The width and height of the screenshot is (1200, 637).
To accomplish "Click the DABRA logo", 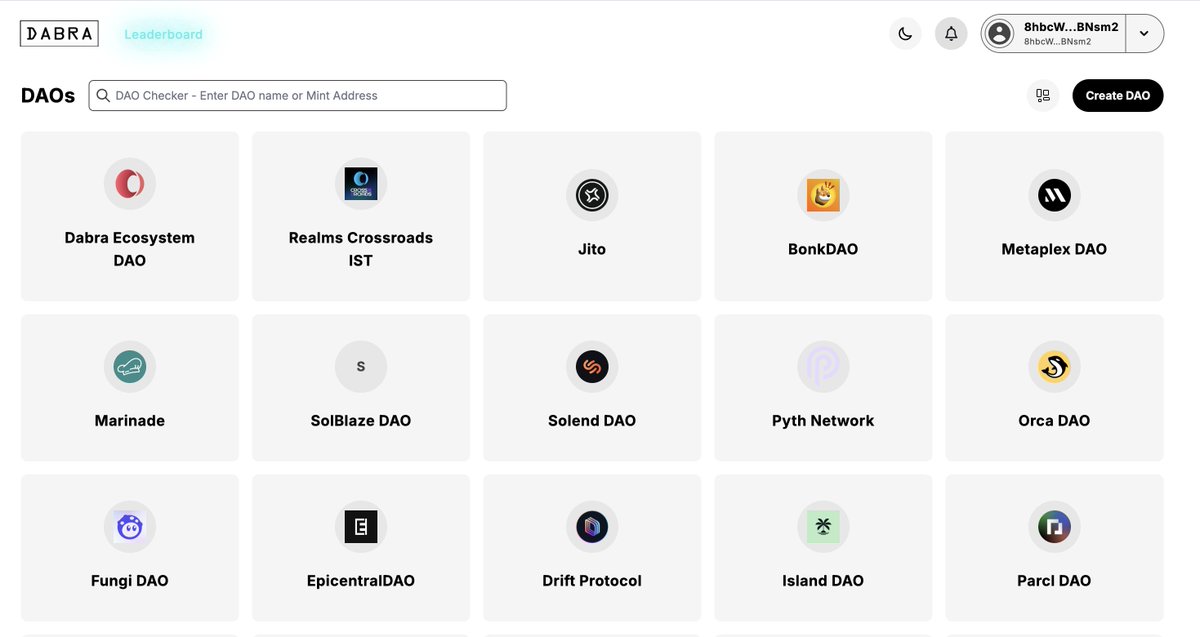I will coord(59,34).
